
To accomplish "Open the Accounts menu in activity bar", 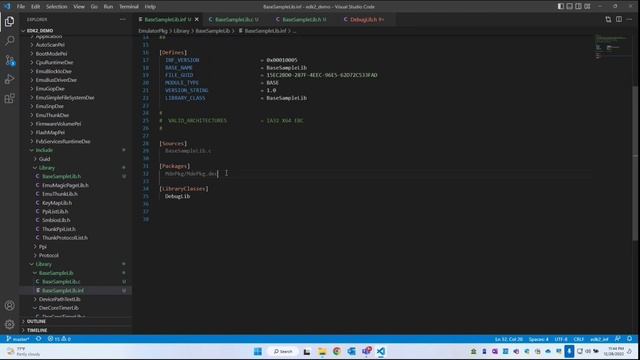I will (9, 305).
